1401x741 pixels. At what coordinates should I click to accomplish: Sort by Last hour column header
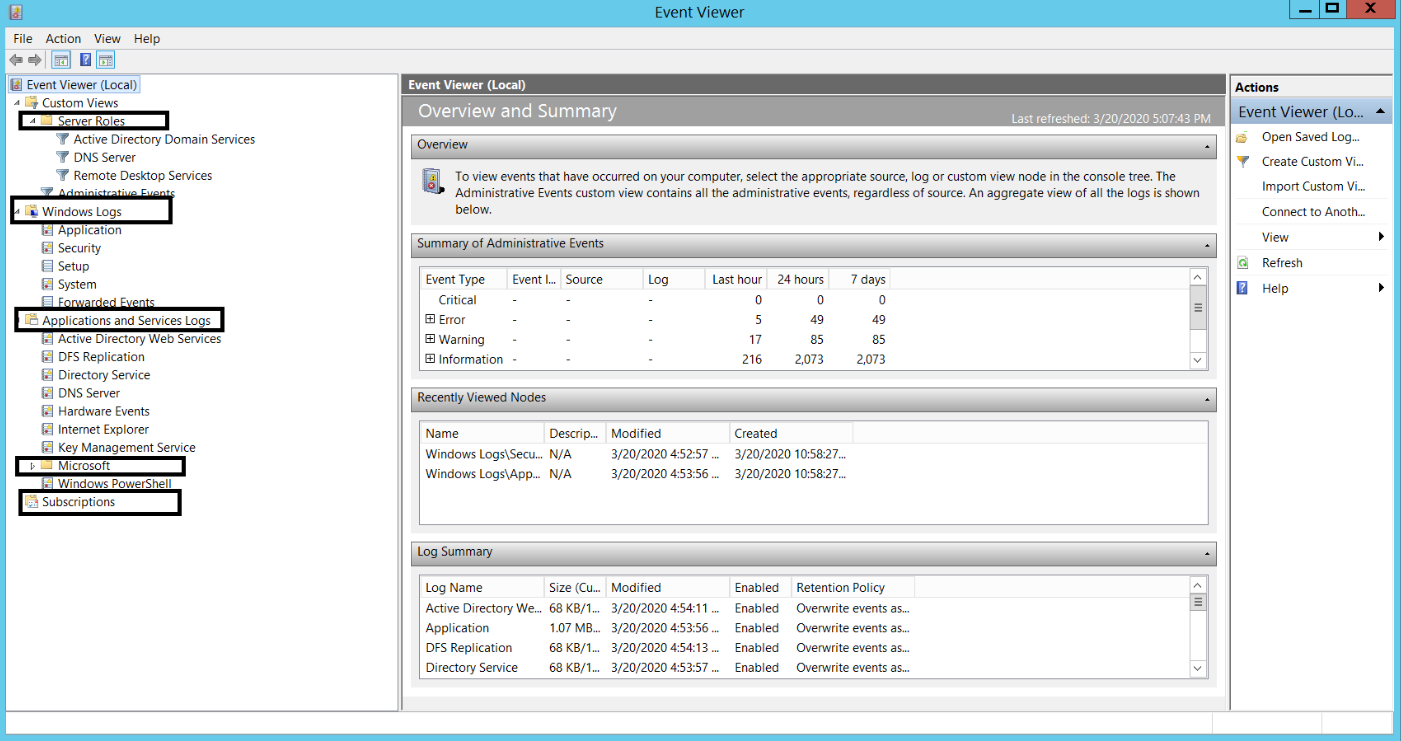coord(737,279)
